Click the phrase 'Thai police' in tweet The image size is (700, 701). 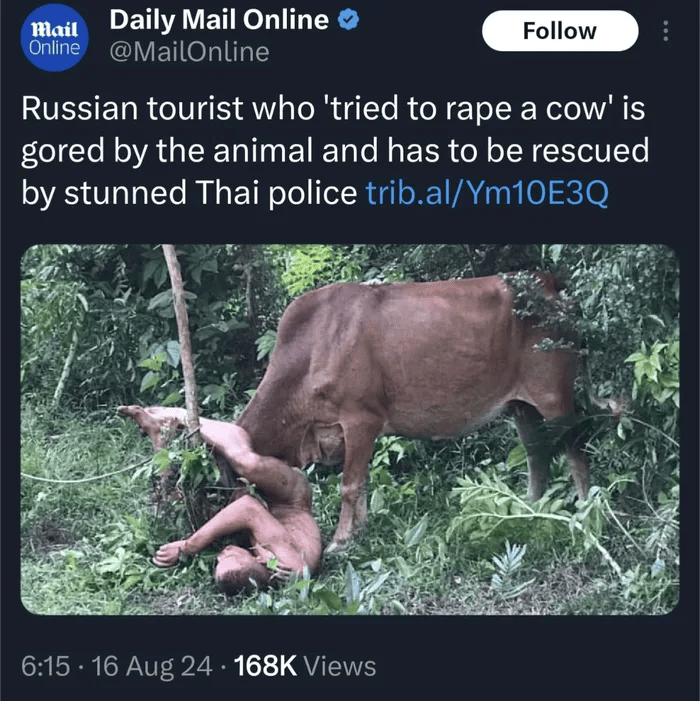tap(276, 193)
